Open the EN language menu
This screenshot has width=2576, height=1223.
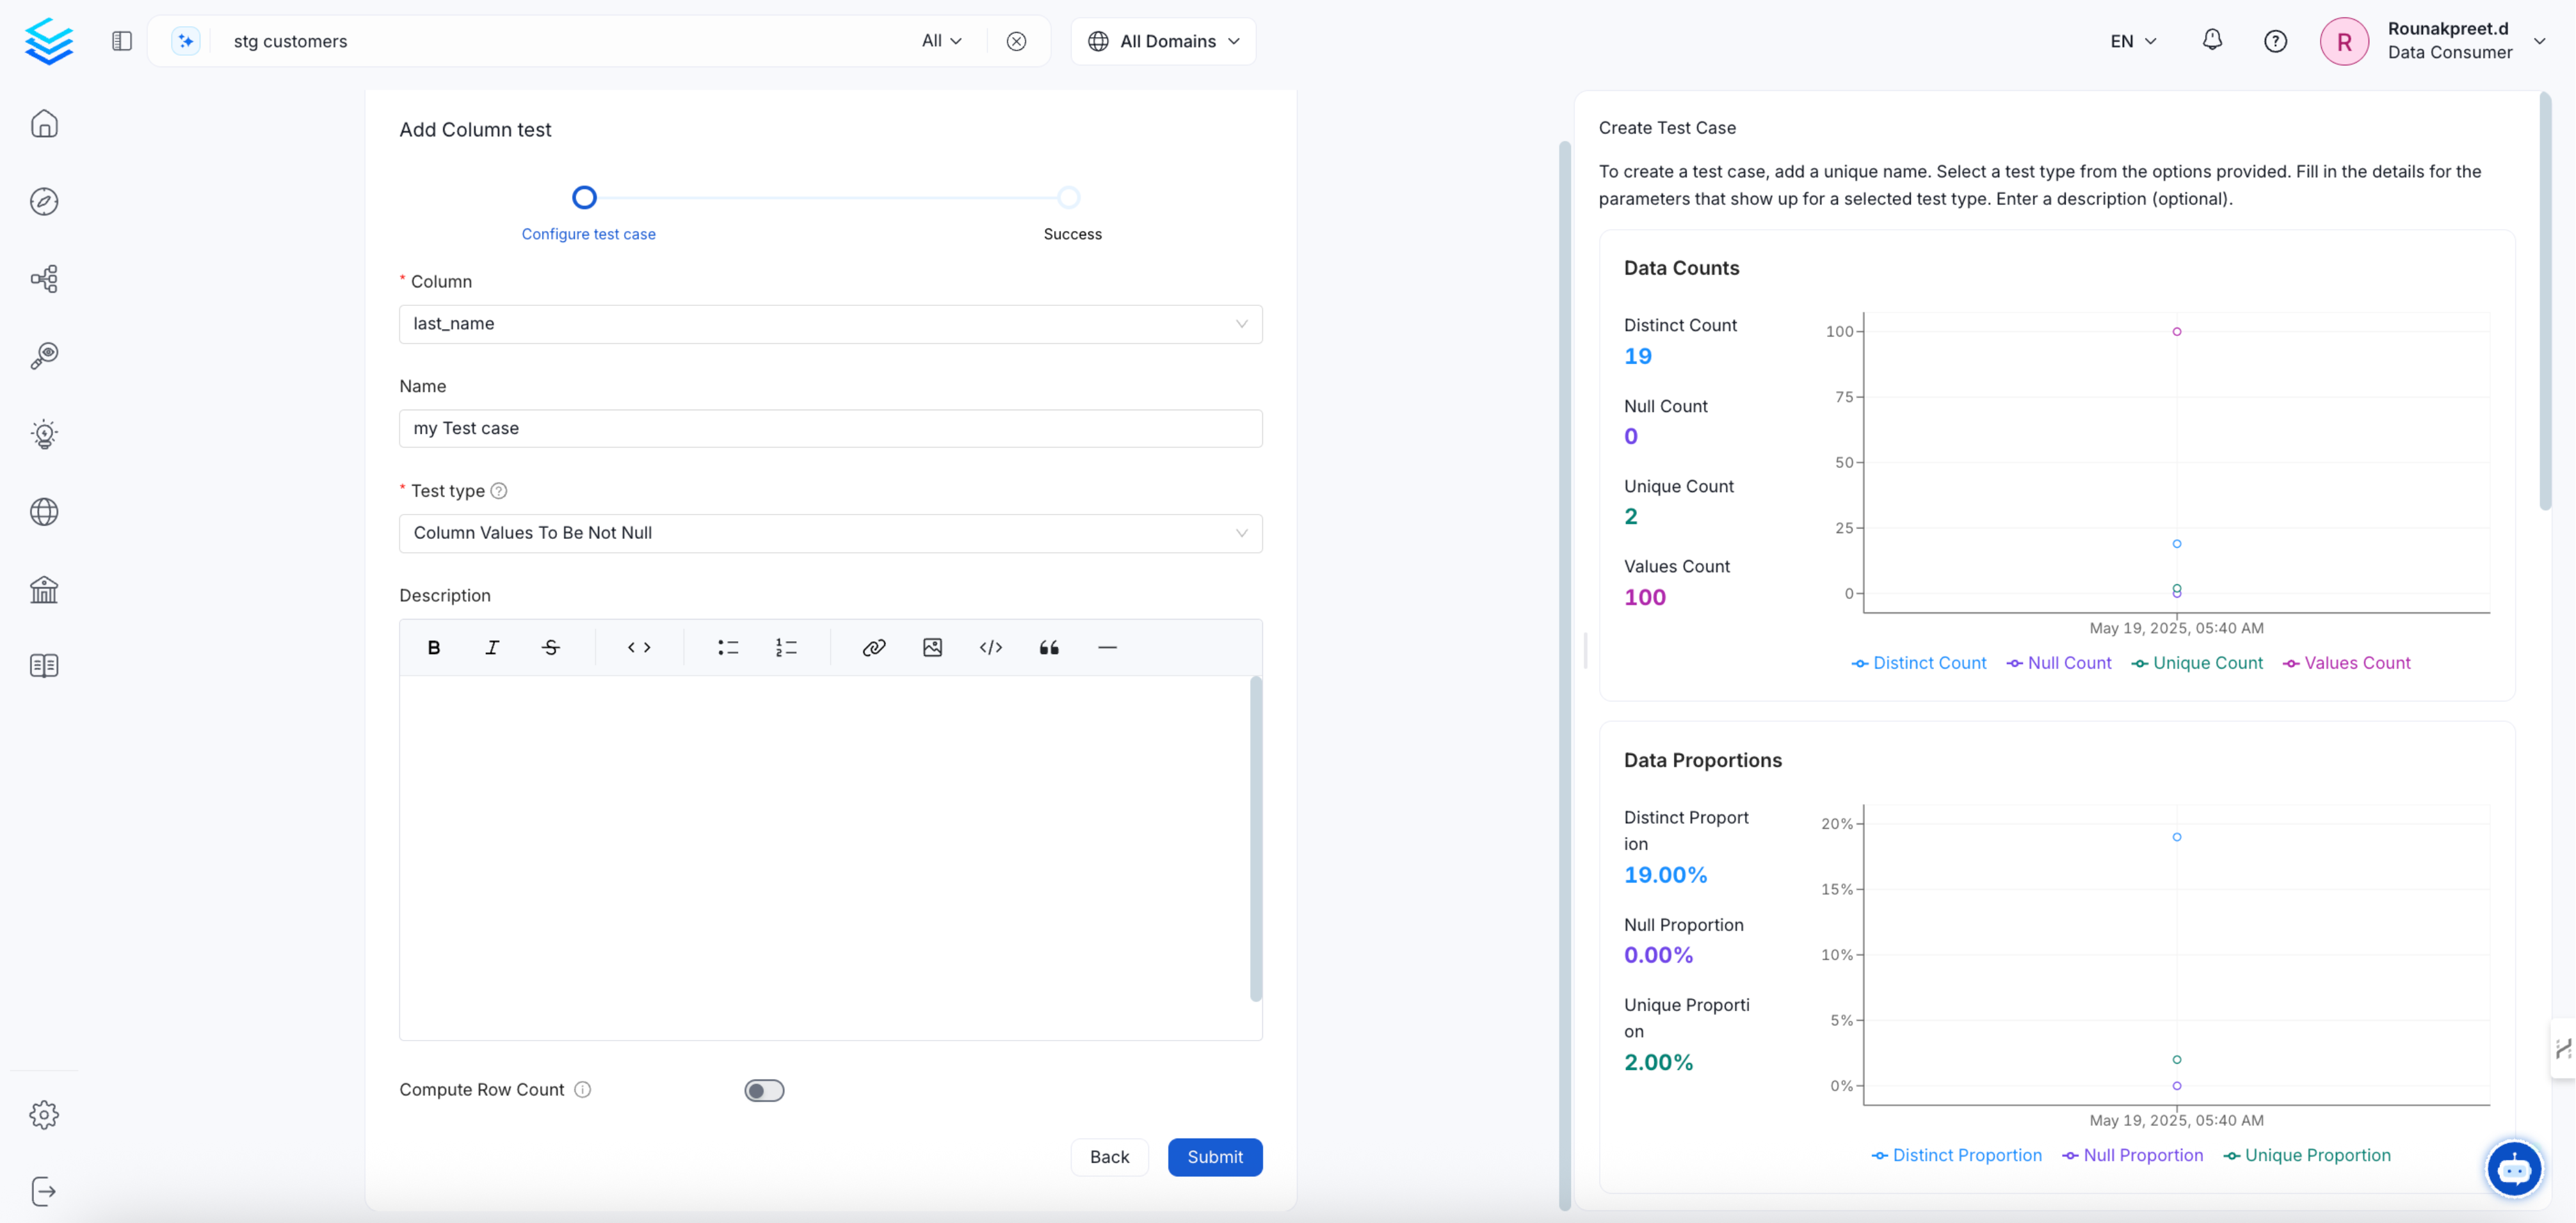pos(2133,41)
